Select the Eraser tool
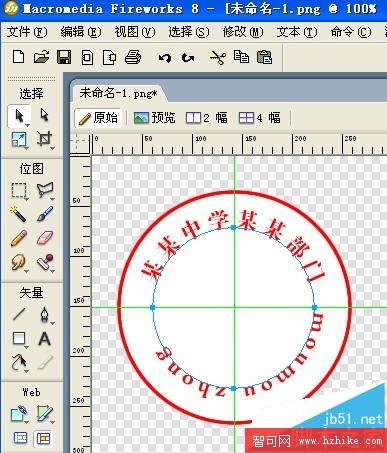The height and width of the screenshot is (453, 387). [45, 238]
